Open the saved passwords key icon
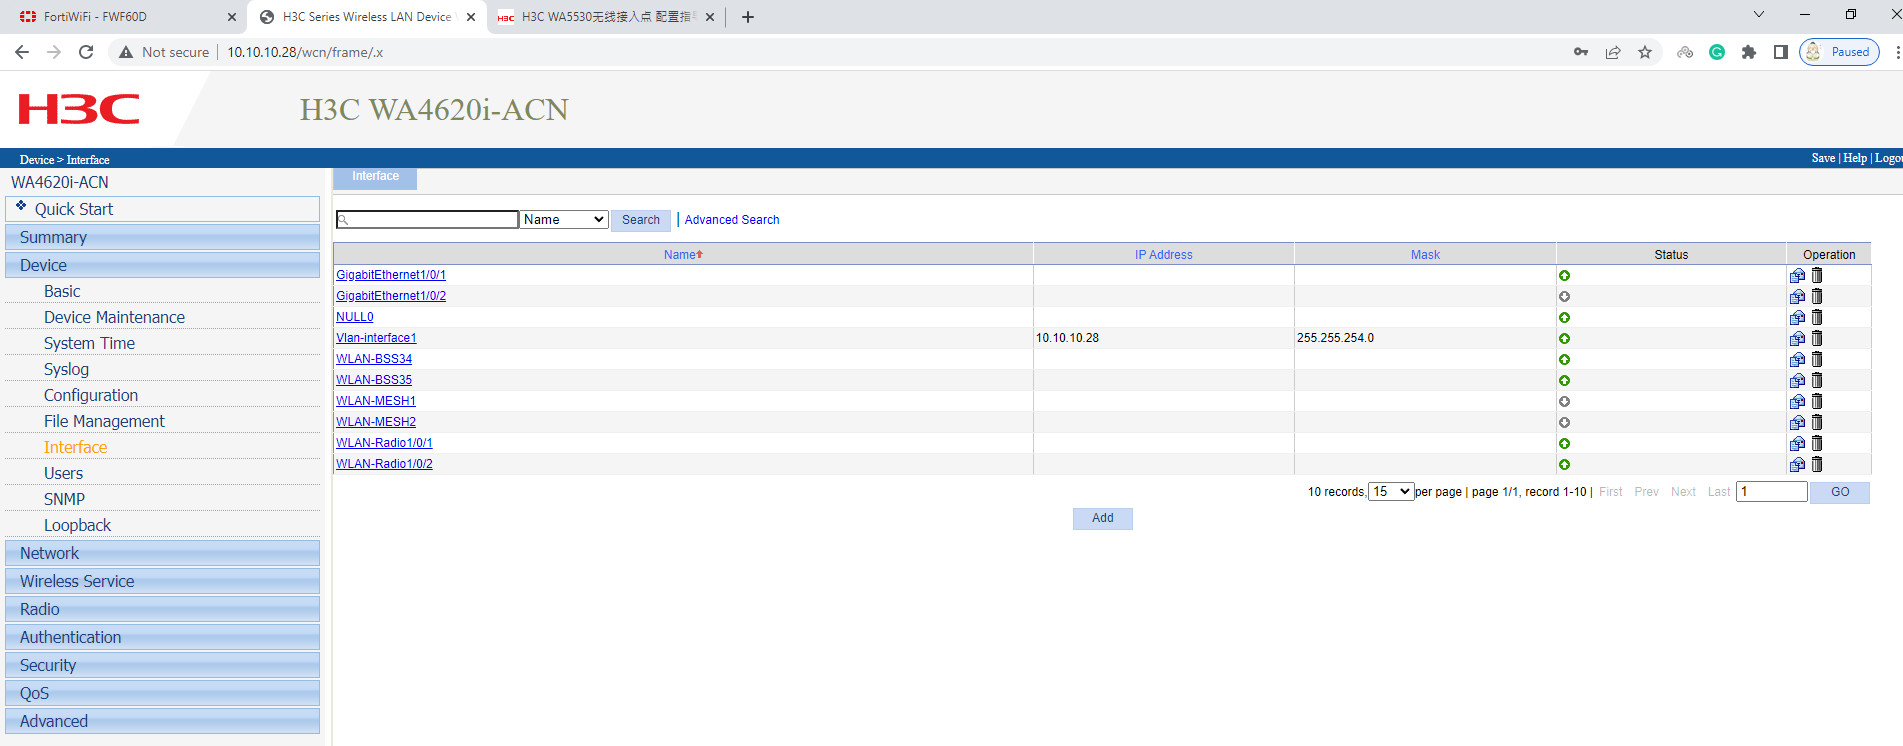 [x=1581, y=52]
